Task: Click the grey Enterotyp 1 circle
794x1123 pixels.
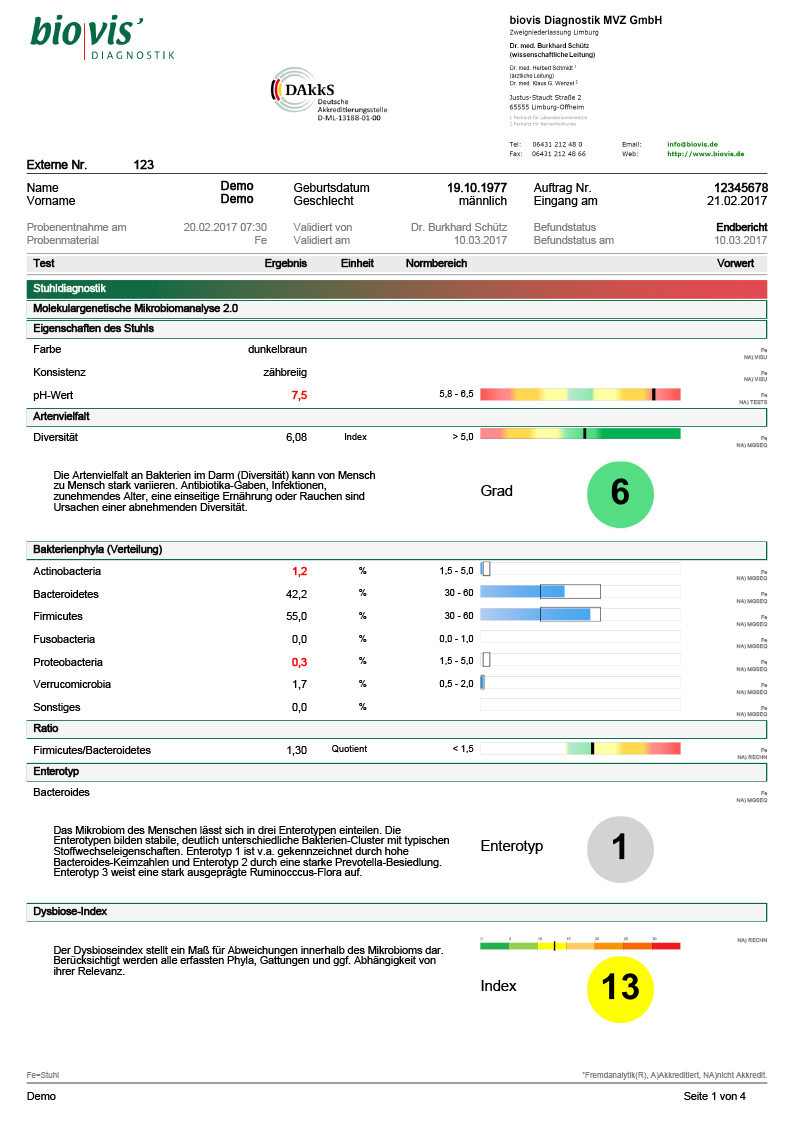Action: click(620, 849)
